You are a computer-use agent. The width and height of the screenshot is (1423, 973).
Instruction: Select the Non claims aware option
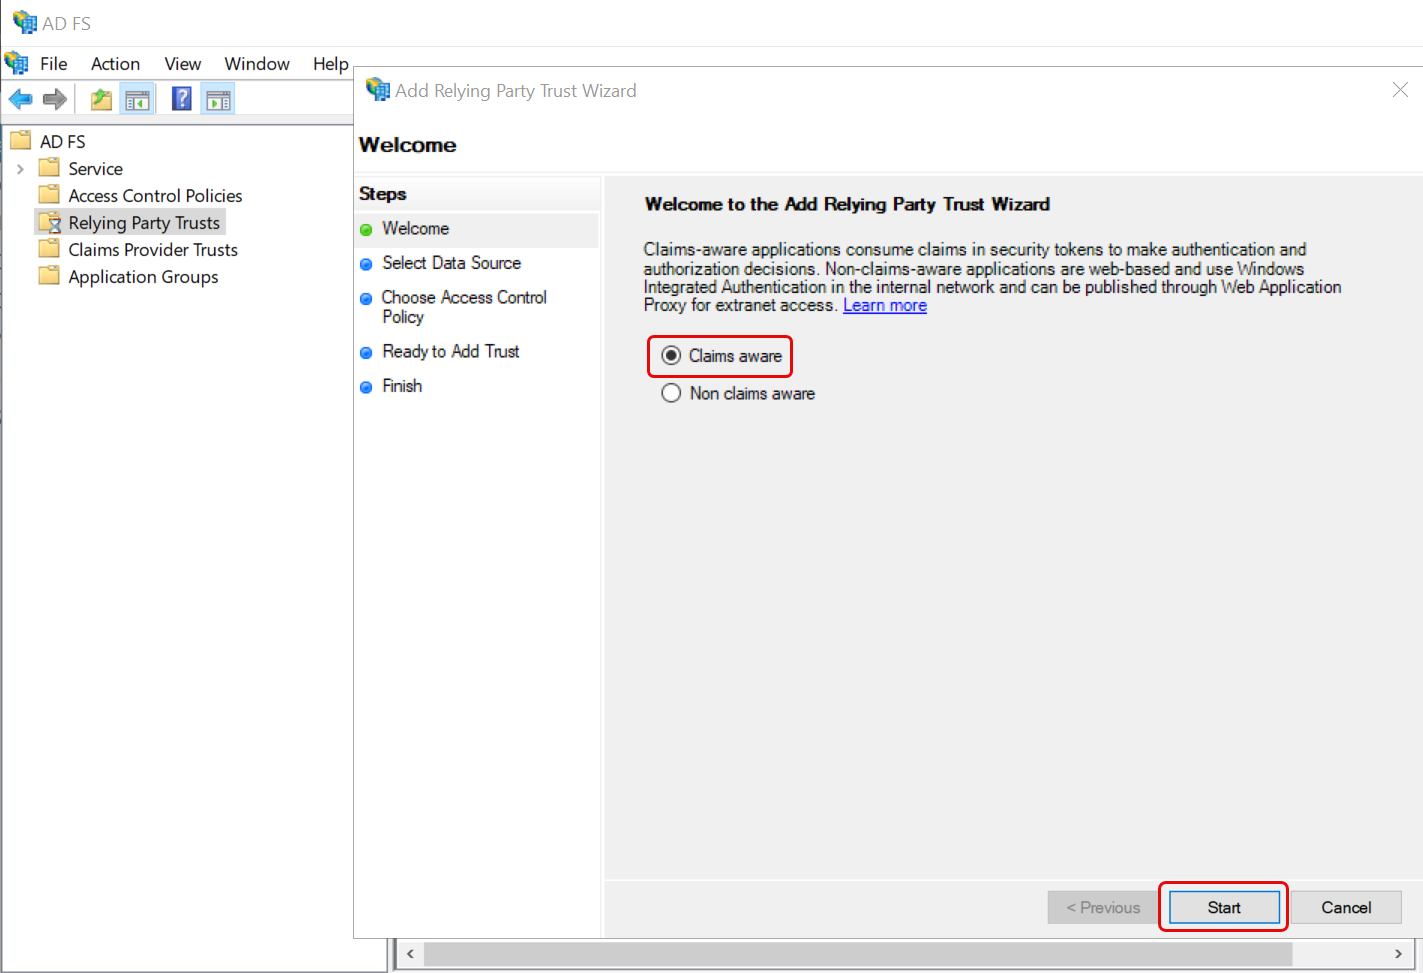pos(671,394)
